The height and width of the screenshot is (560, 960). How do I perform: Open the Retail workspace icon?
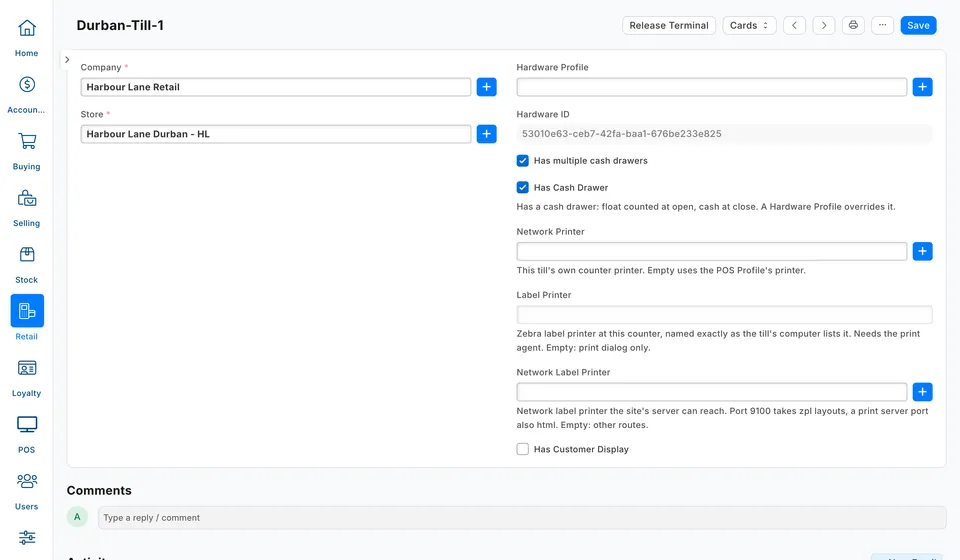tap(27, 311)
